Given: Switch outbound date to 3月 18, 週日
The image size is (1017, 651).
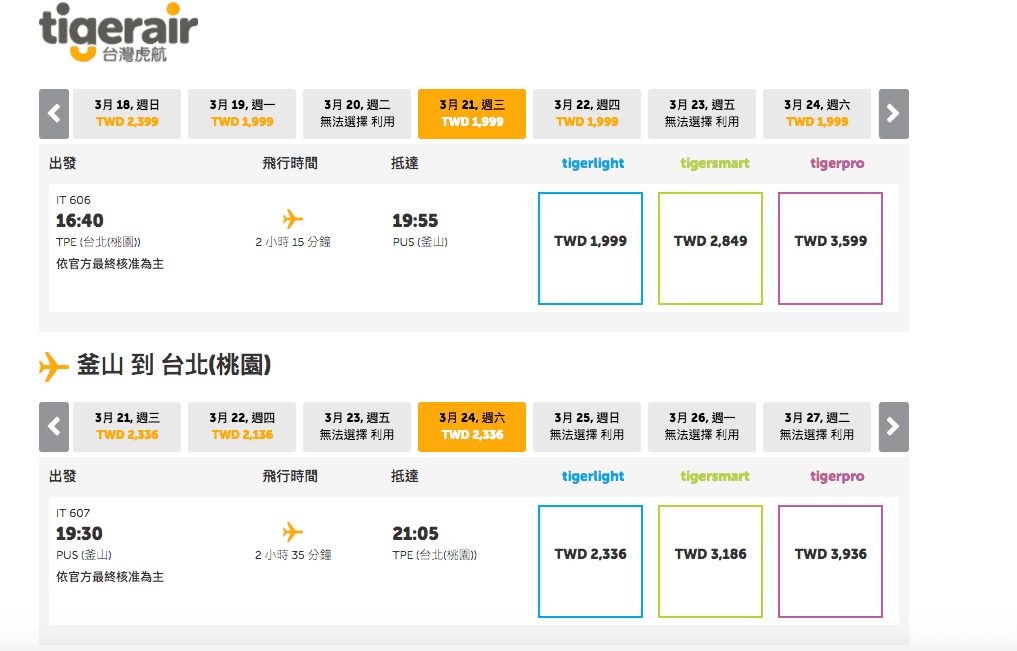Looking at the screenshot, I should click(x=127, y=114).
